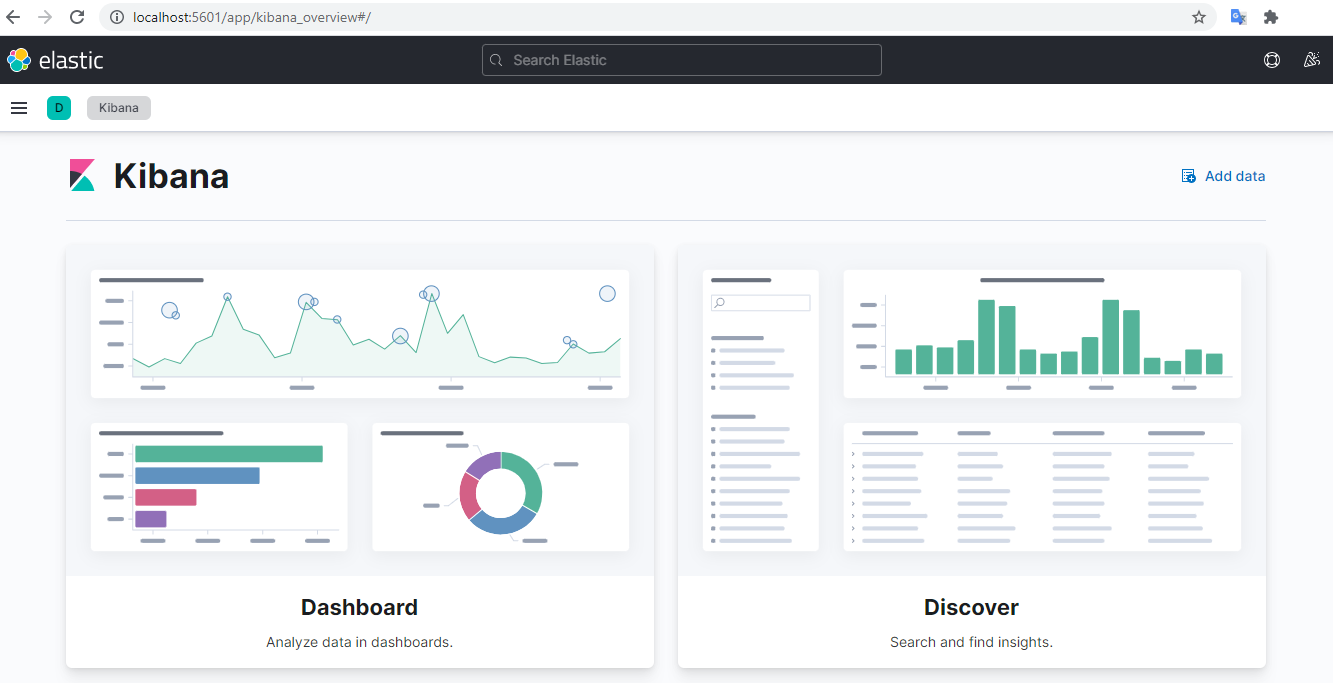Viewport: 1333px width, 683px height.
Task: Click the Kibana logo icon beside title
Action: point(82,175)
